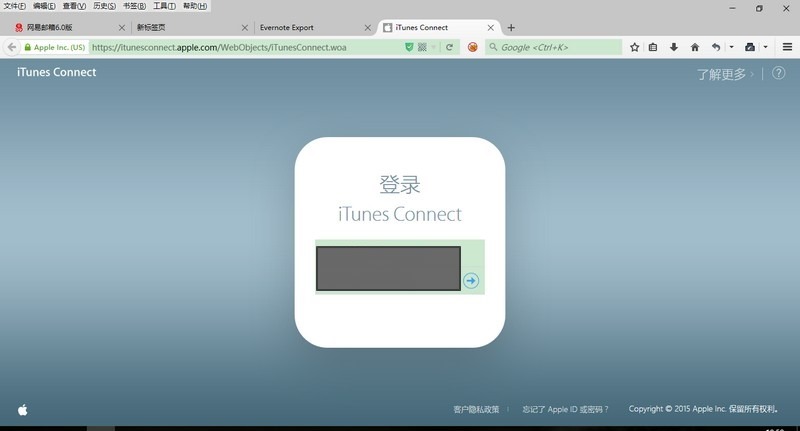This screenshot has width=800, height=431.
Task: Open the 帮助 (Help) menu
Action: click(x=195, y=6)
